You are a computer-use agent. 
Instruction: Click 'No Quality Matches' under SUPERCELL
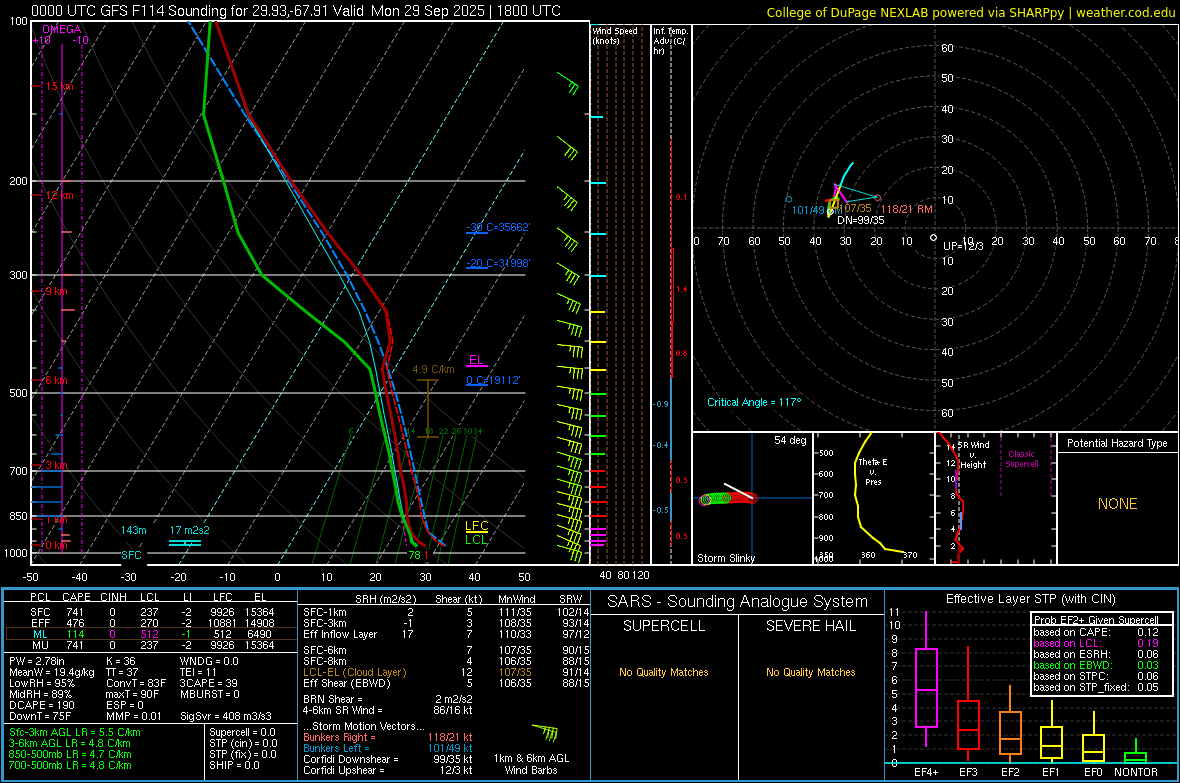point(664,672)
